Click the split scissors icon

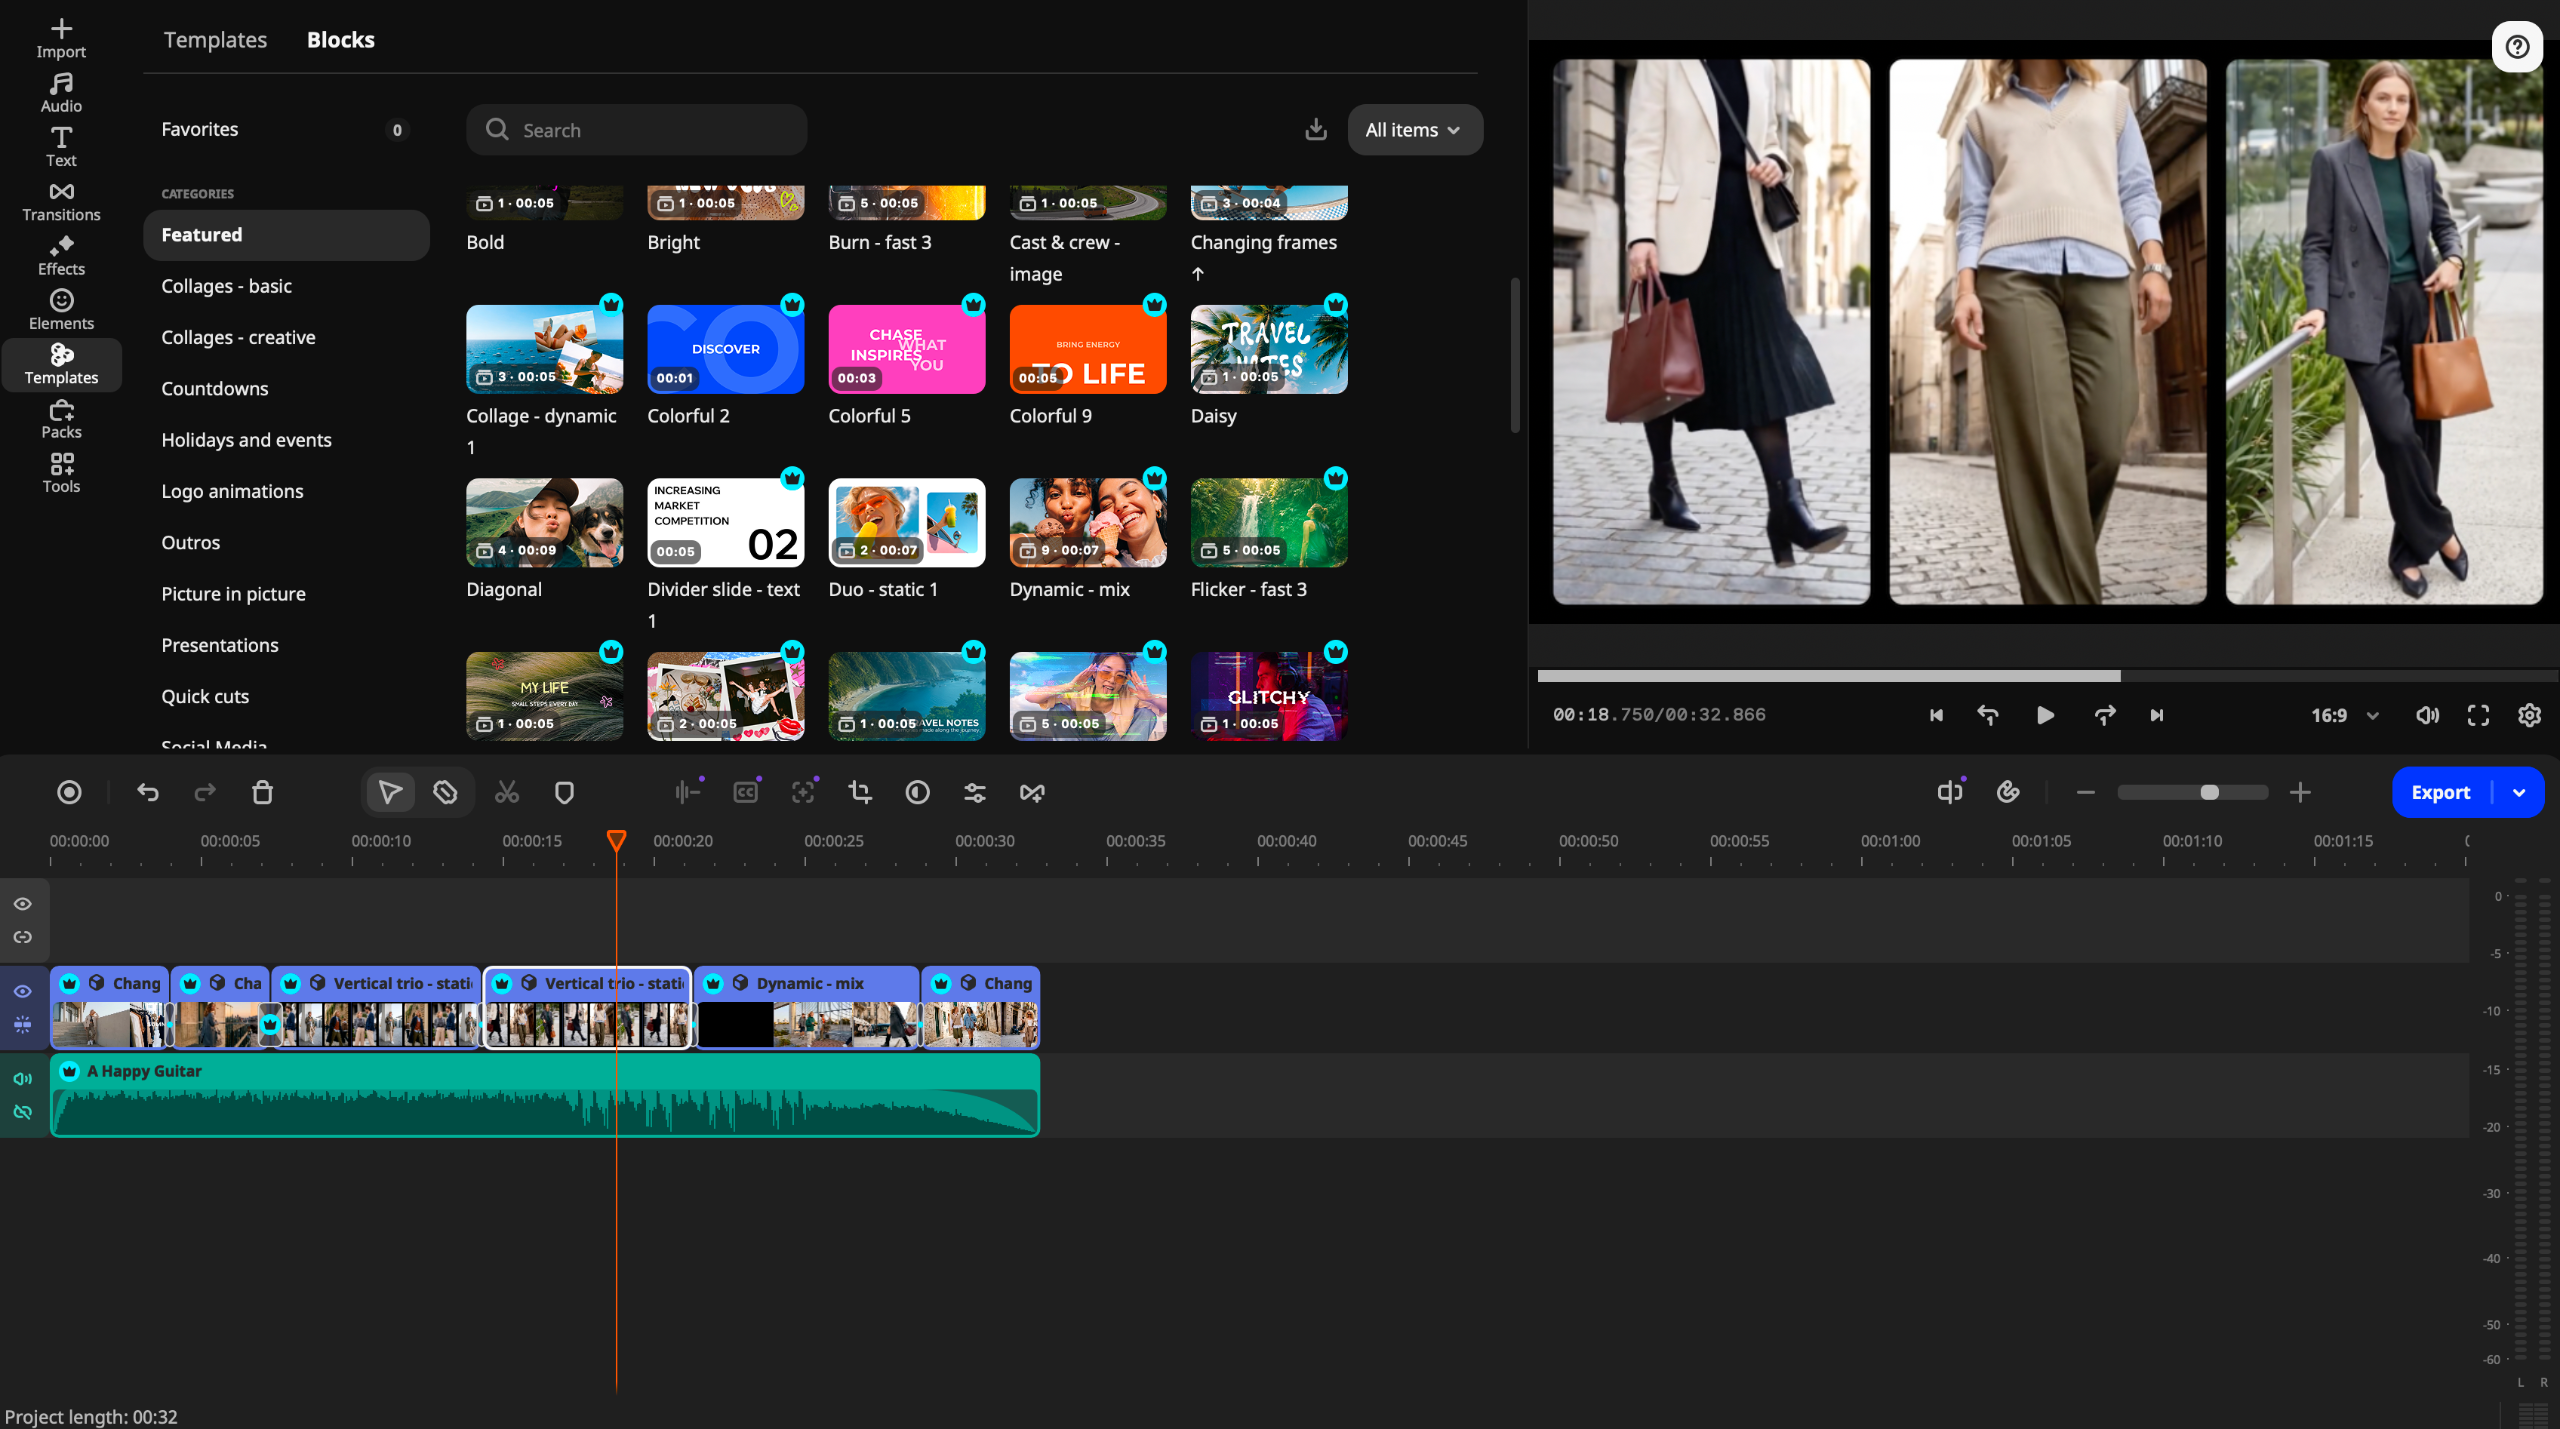click(x=507, y=792)
